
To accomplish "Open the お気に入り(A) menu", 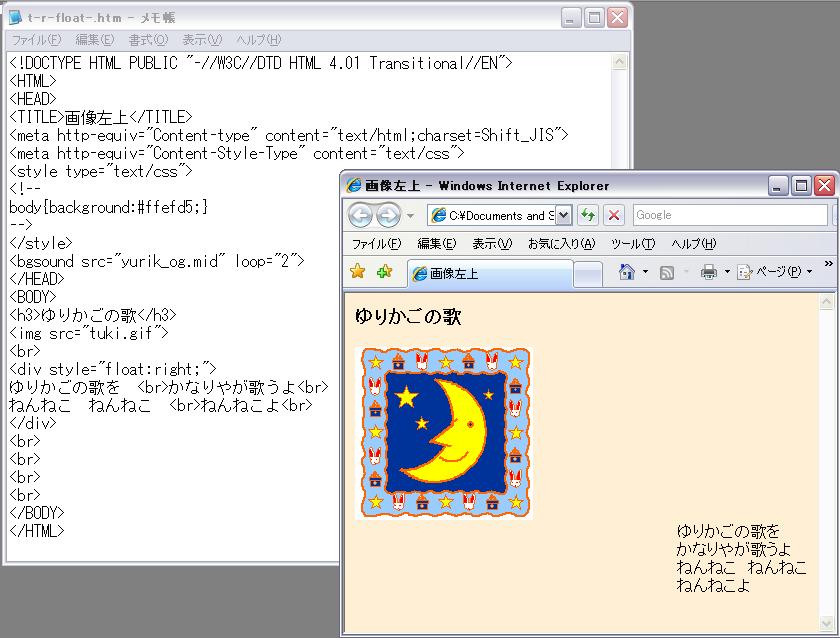I will (561, 244).
